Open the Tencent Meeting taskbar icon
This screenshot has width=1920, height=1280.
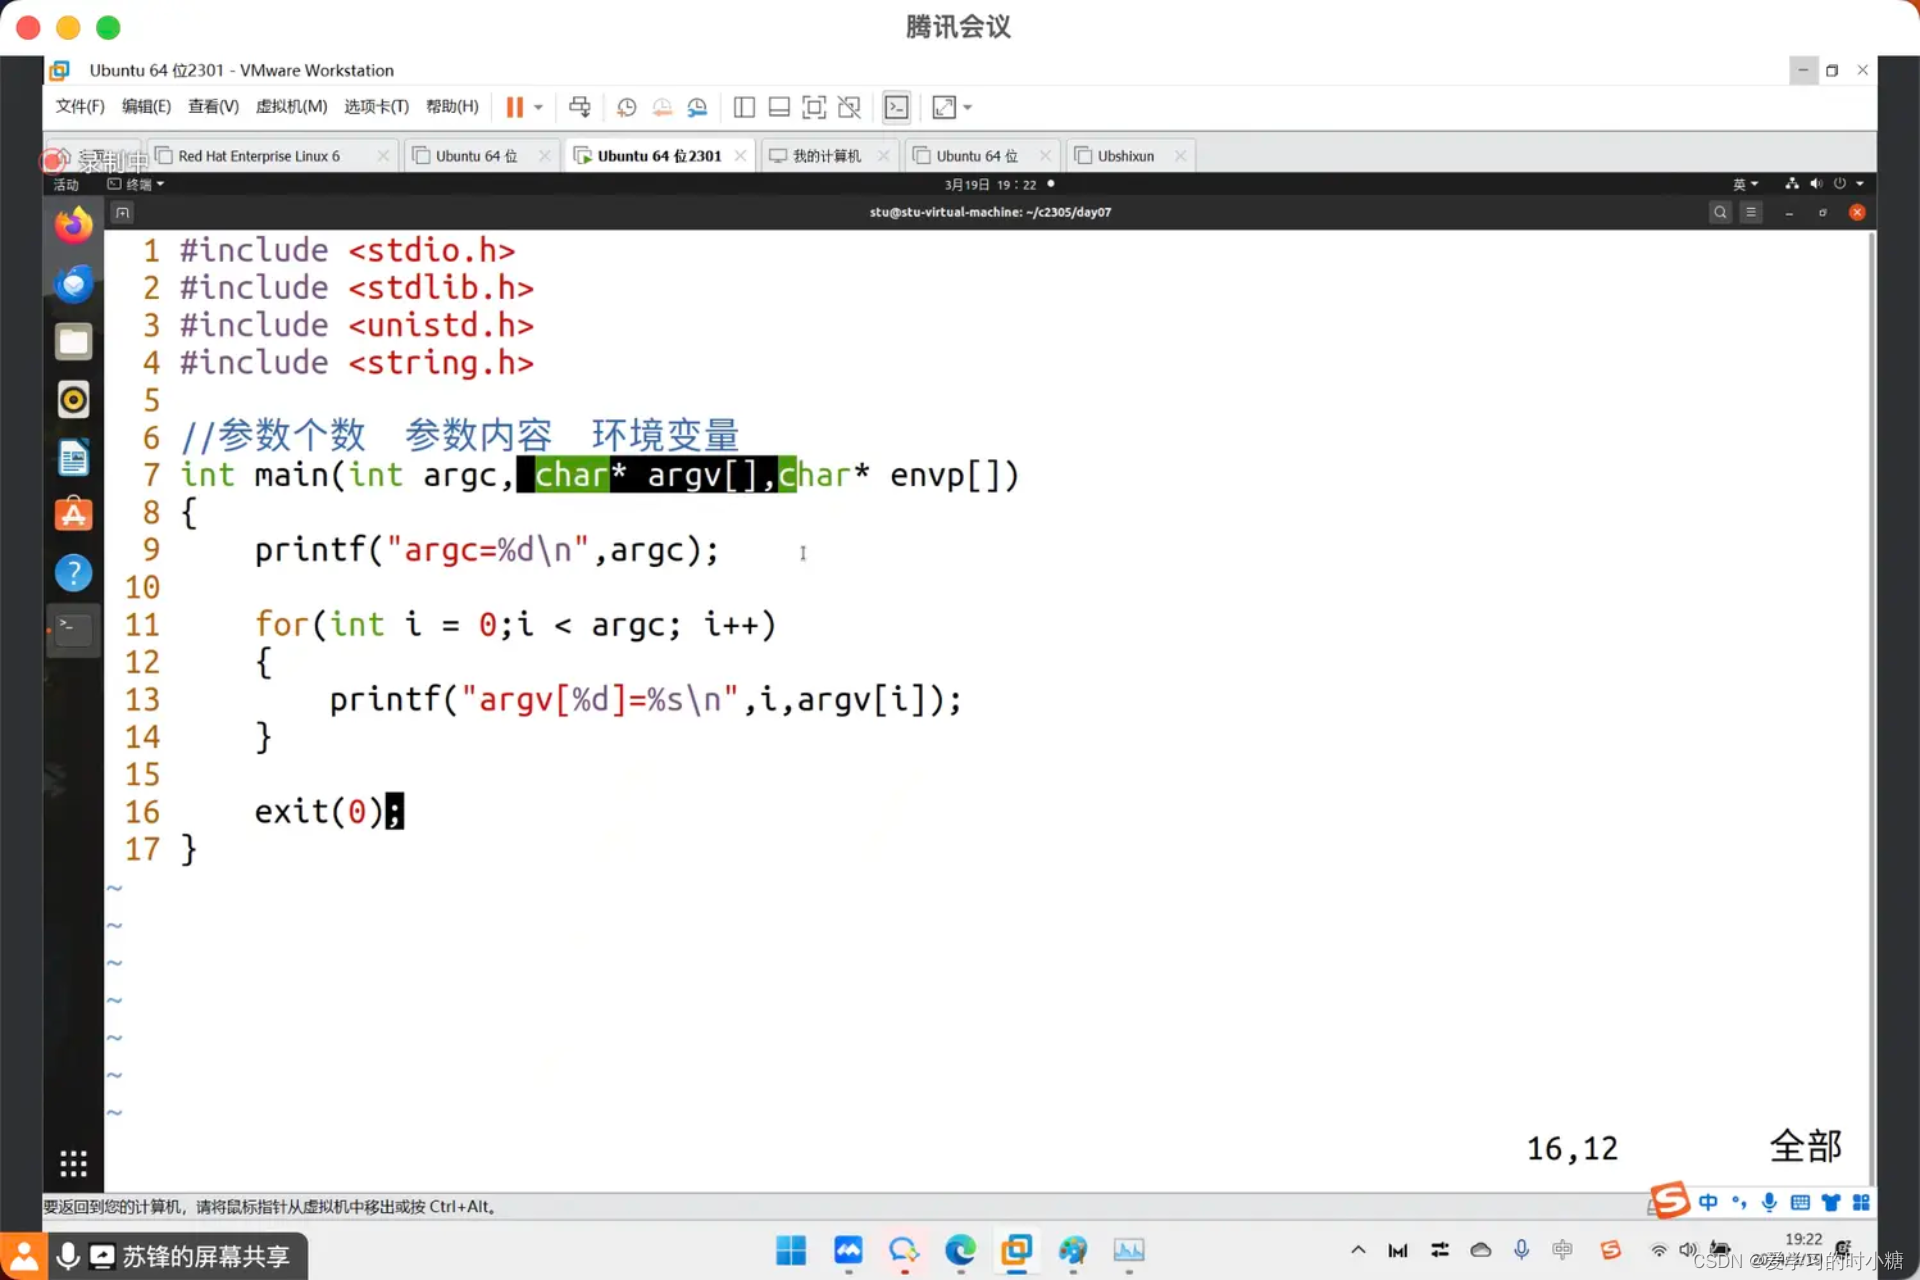click(x=848, y=1250)
